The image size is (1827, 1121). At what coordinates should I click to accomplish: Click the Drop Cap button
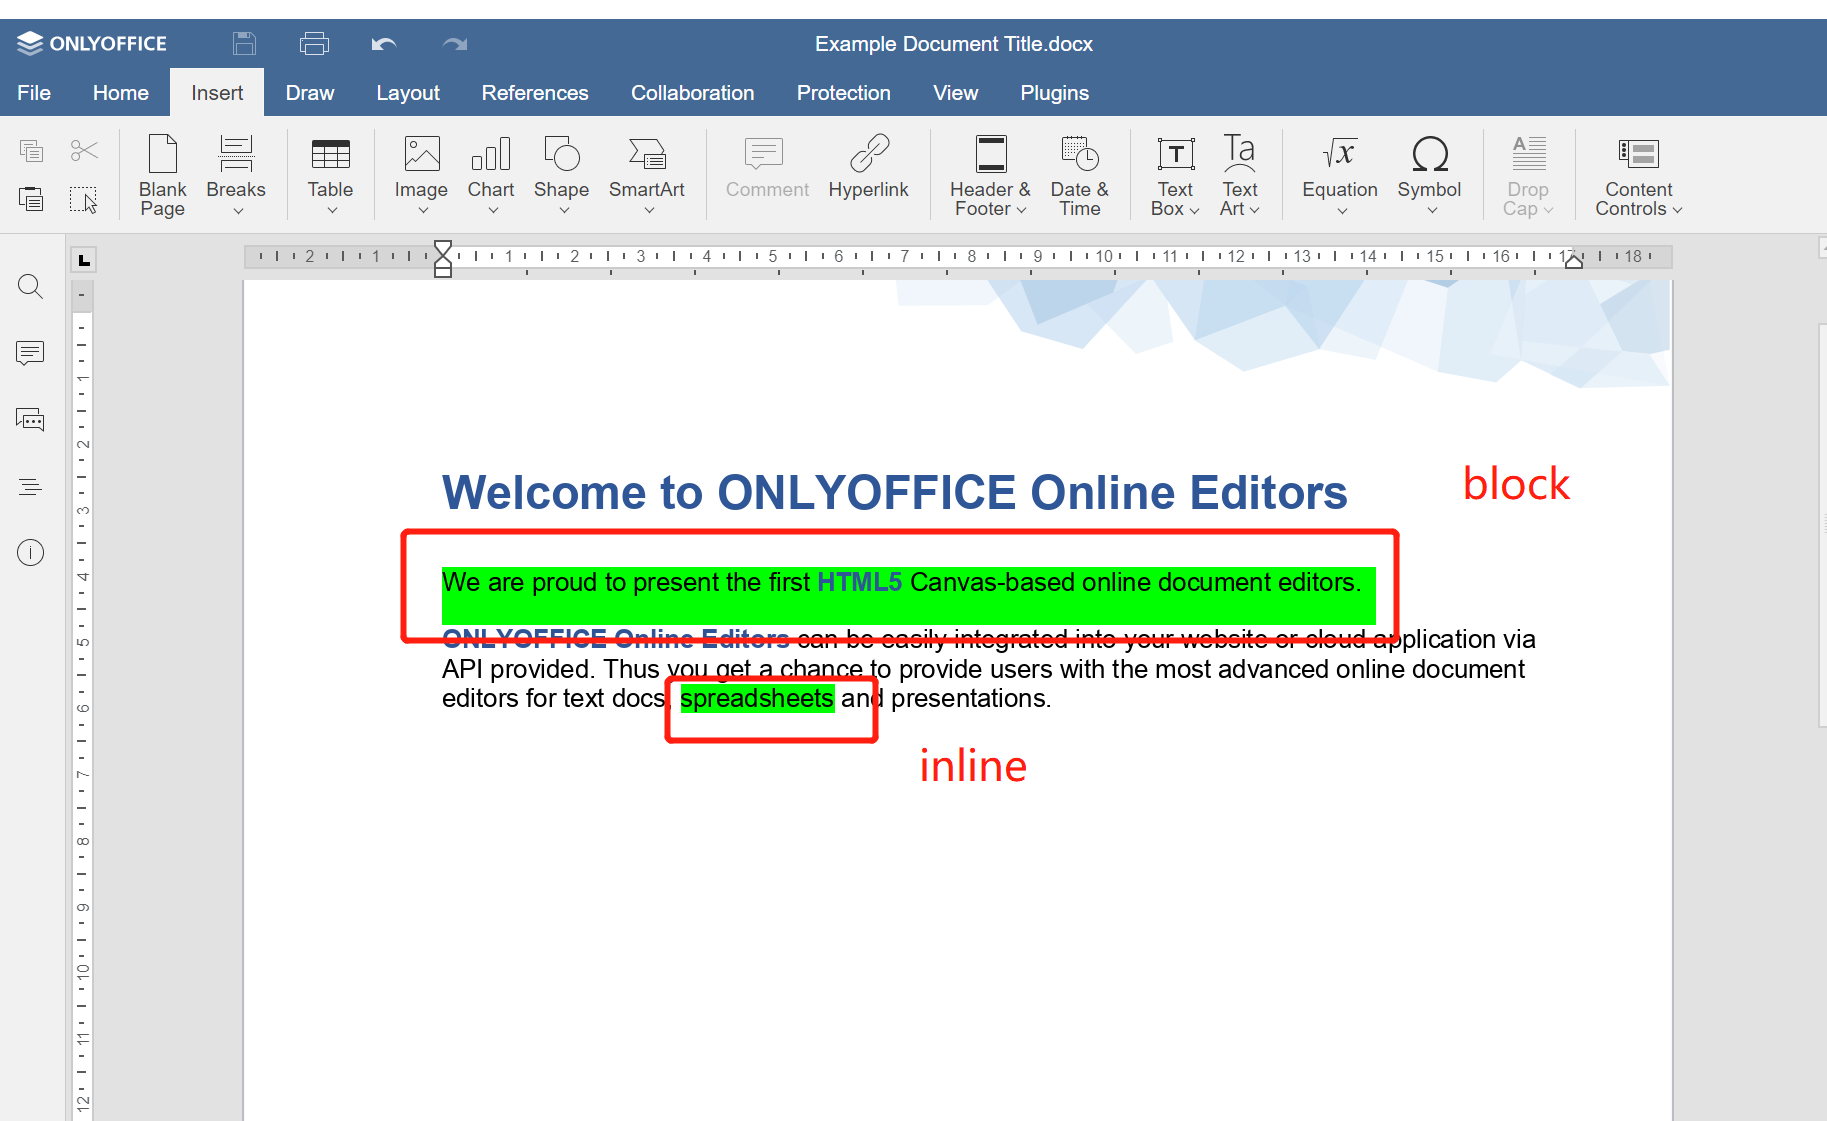(1528, 175)
